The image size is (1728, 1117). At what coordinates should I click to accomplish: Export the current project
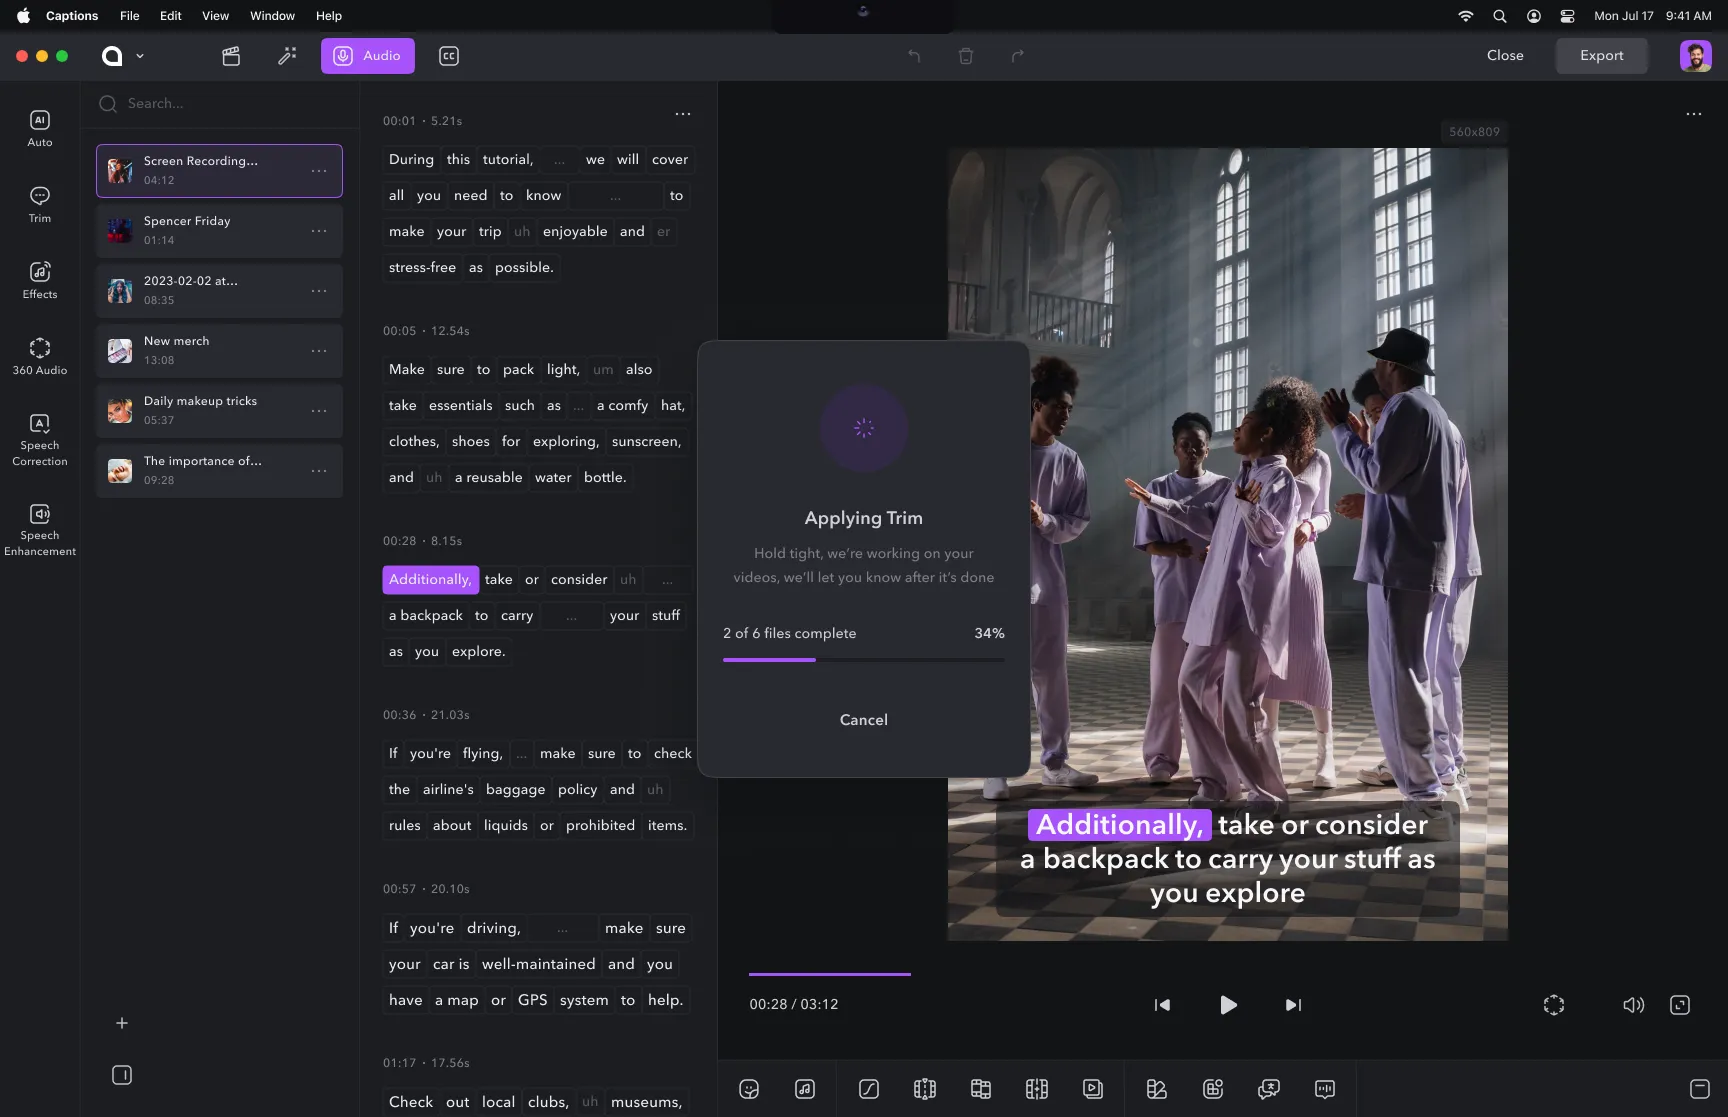point(1601,56)
